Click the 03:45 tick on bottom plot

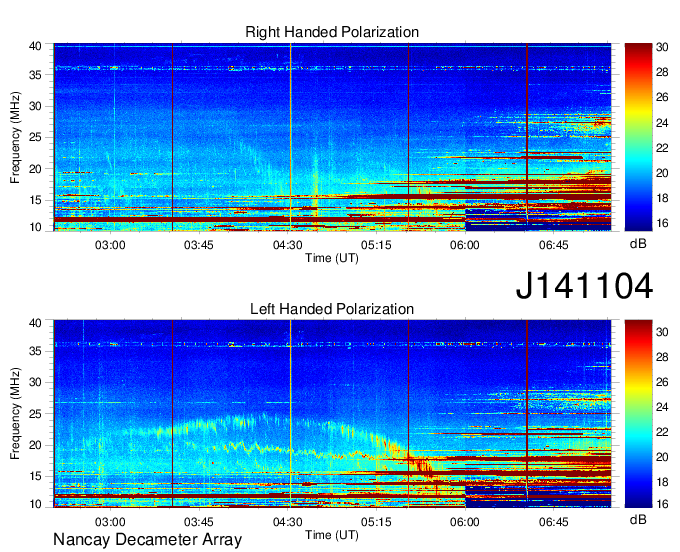[199, 522]
